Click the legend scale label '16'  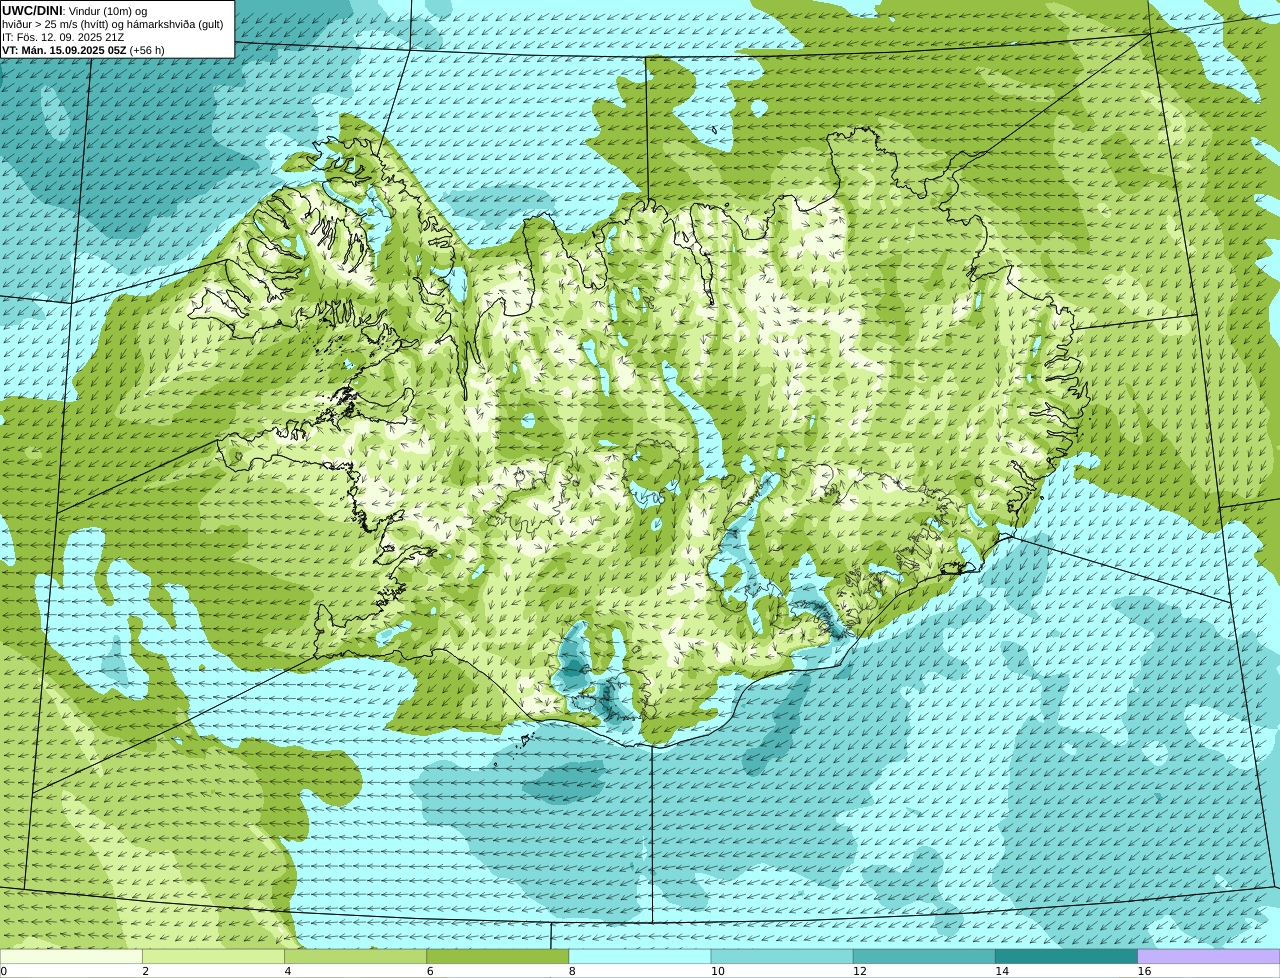click(1144, 971)
